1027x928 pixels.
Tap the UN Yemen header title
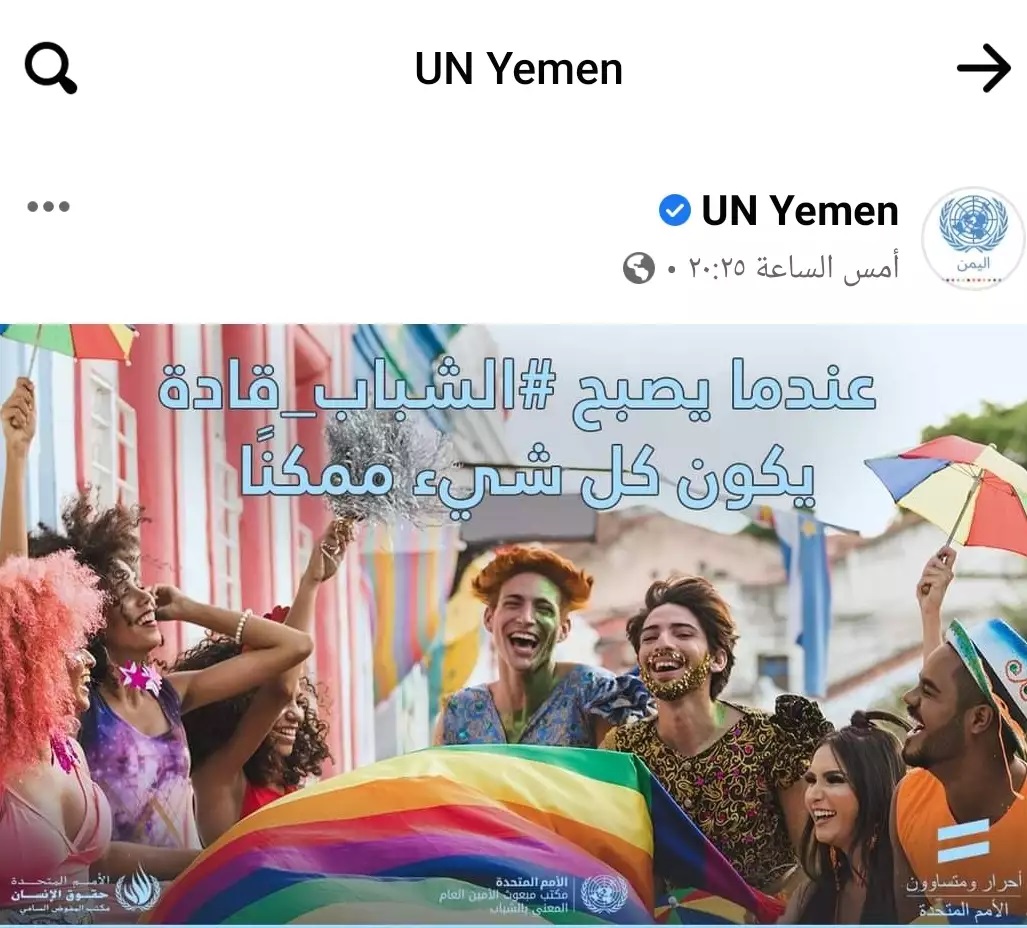tap(519, 69)
